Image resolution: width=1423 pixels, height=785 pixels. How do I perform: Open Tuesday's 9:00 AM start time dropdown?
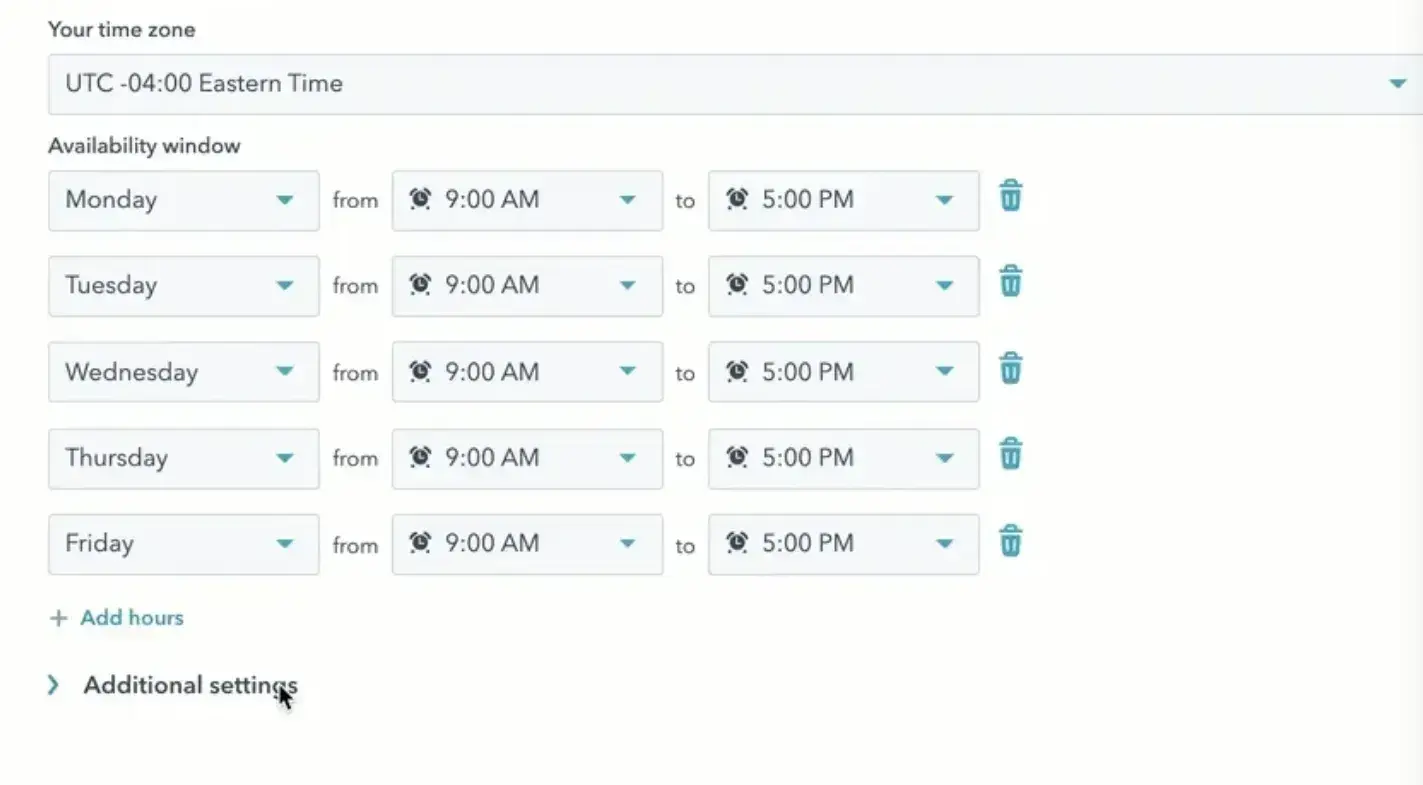point(627,285)
